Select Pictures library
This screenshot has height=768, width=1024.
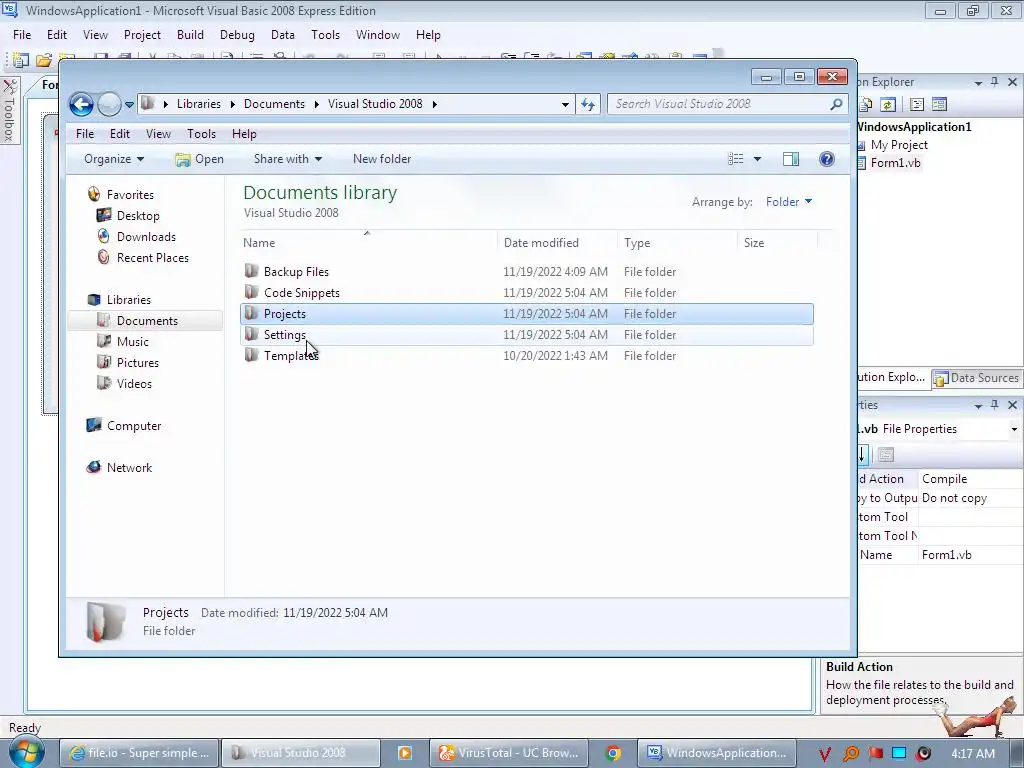(x=138, y=362)
